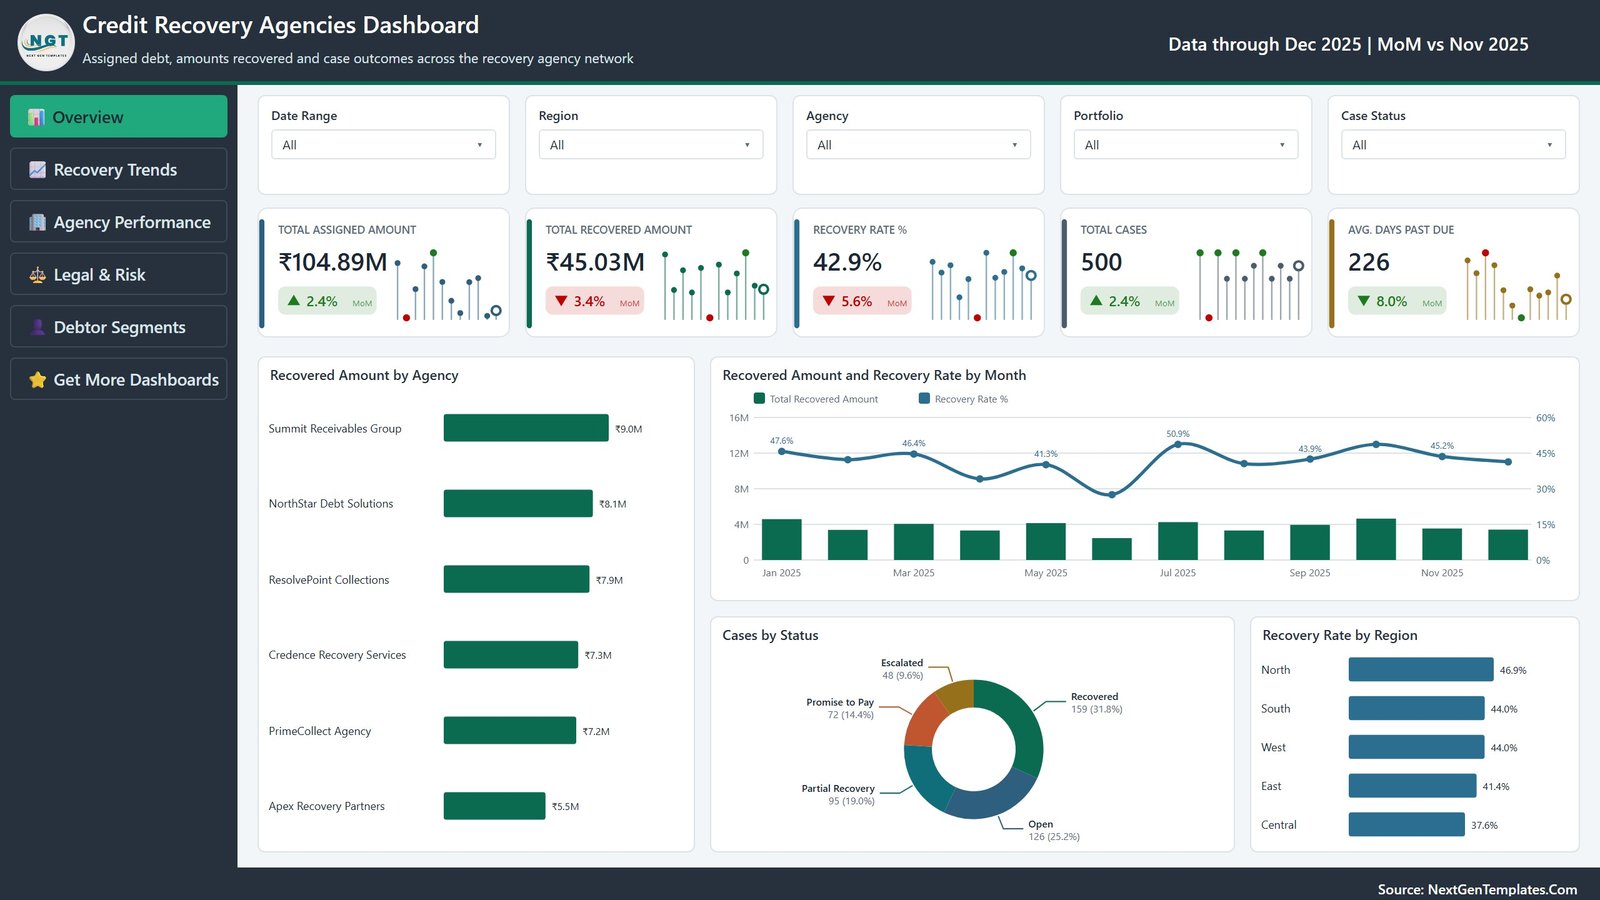Click the Get More Dashboards button
1600x900 pixels.
[119, 379]
